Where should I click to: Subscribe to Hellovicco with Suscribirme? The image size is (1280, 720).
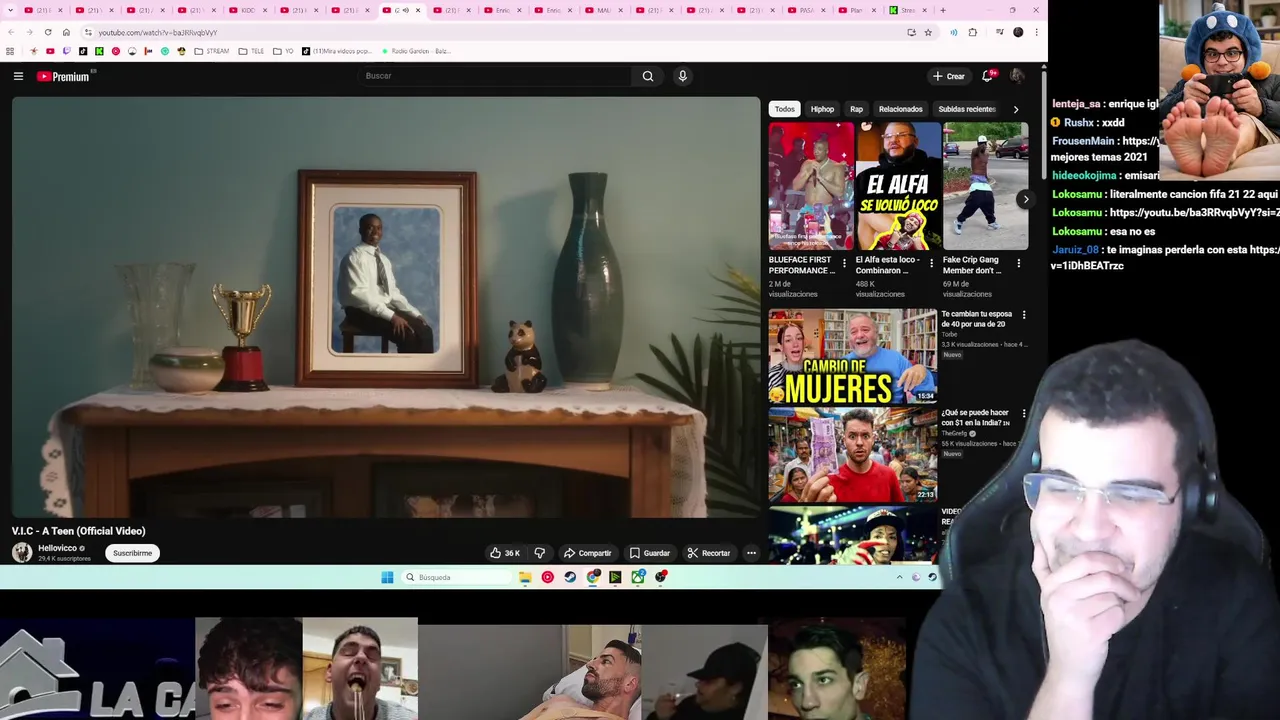(x=132, y=553)
